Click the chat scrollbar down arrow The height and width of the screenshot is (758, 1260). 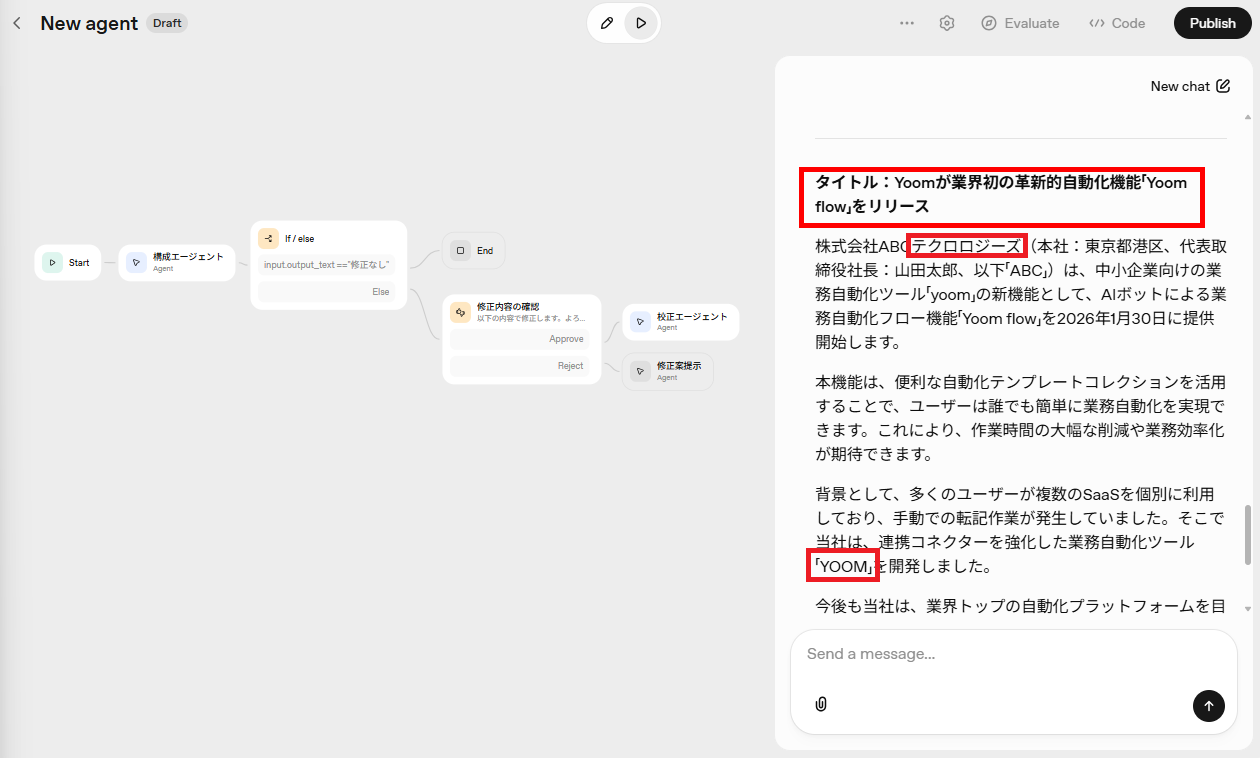point(1247,608)
